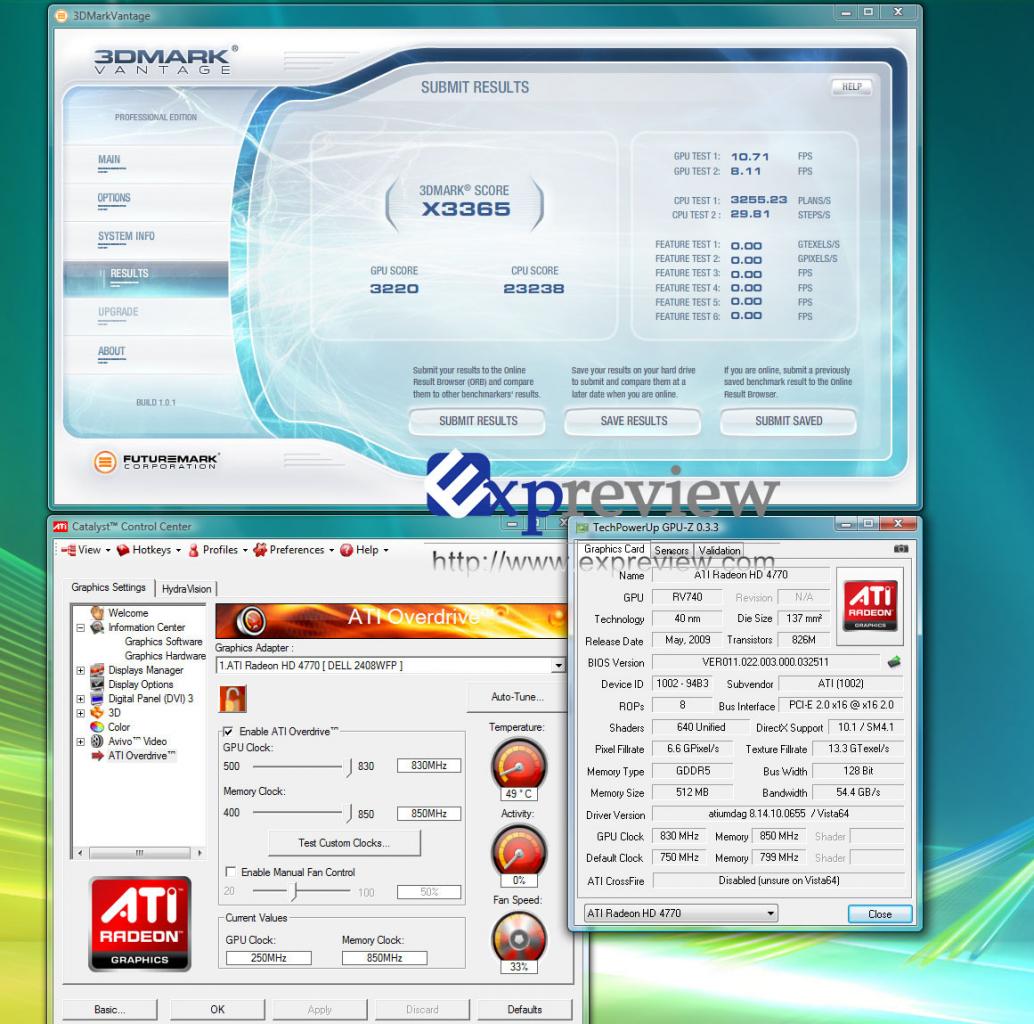Click the Defaults button in Catalyst
The width and height of the screenshot is (1034, 1024).
(x=524, y=1009)
